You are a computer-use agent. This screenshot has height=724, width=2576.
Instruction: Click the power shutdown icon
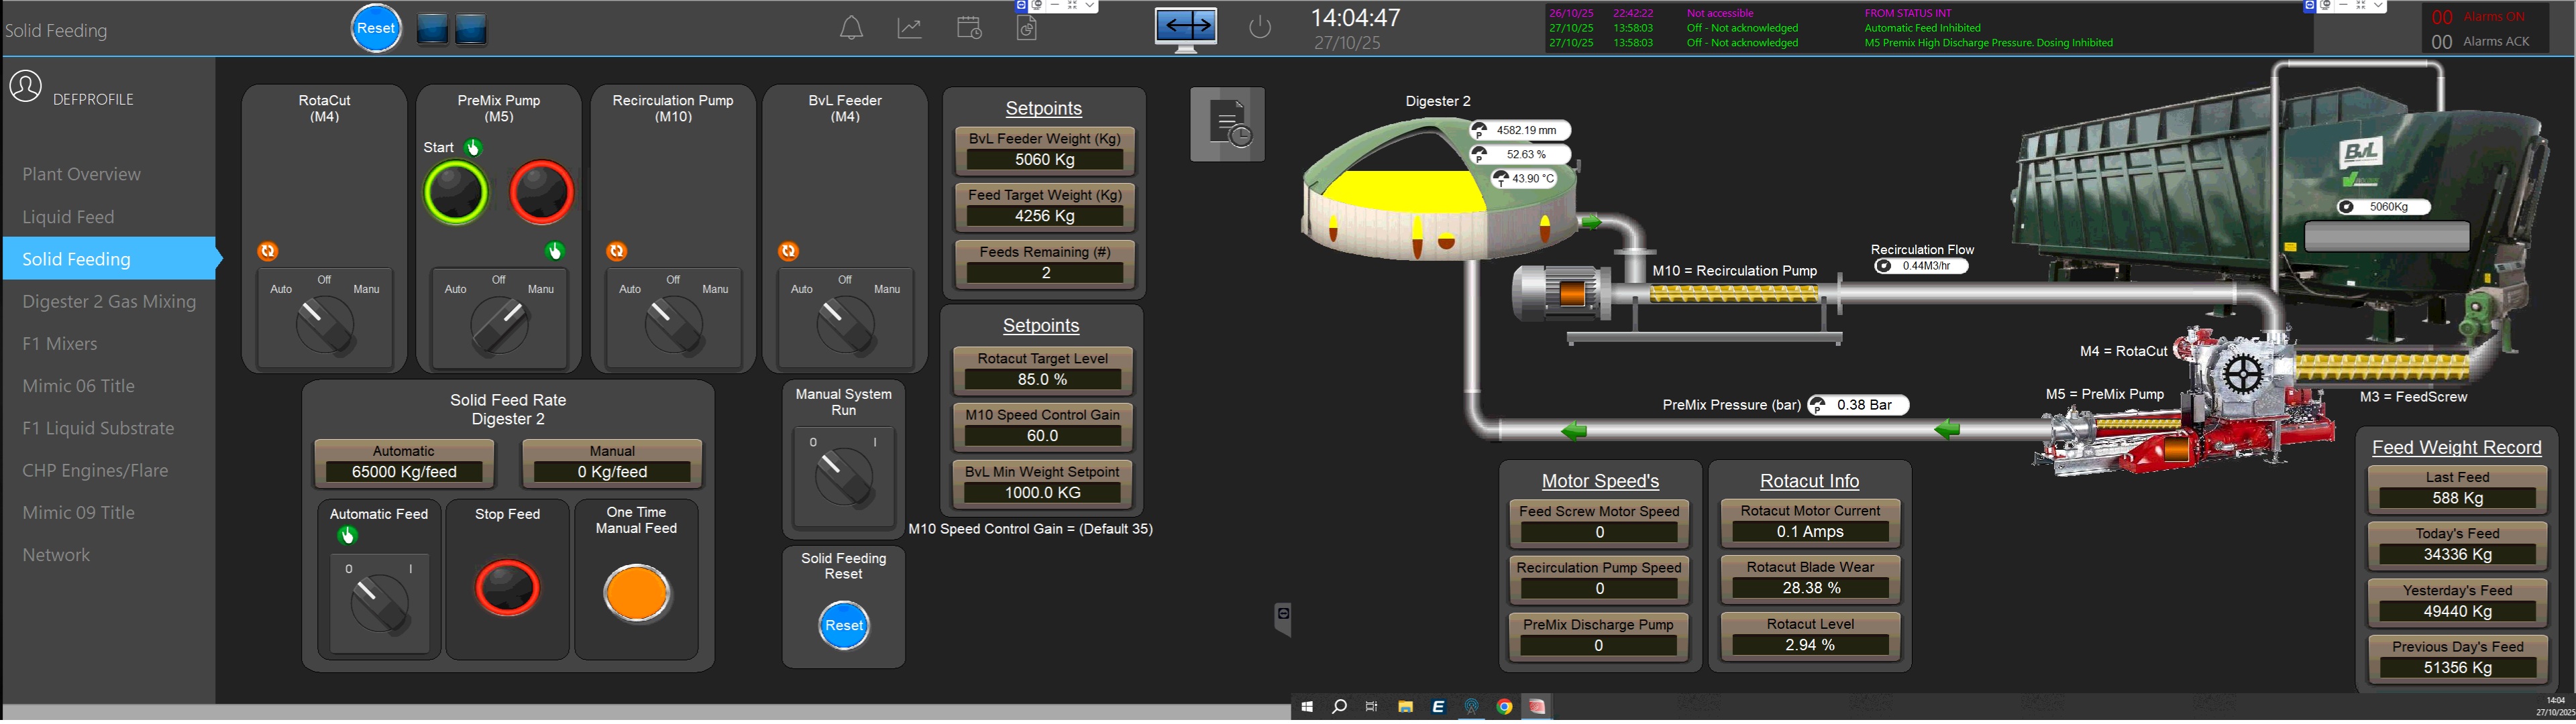pos(1260,27)
